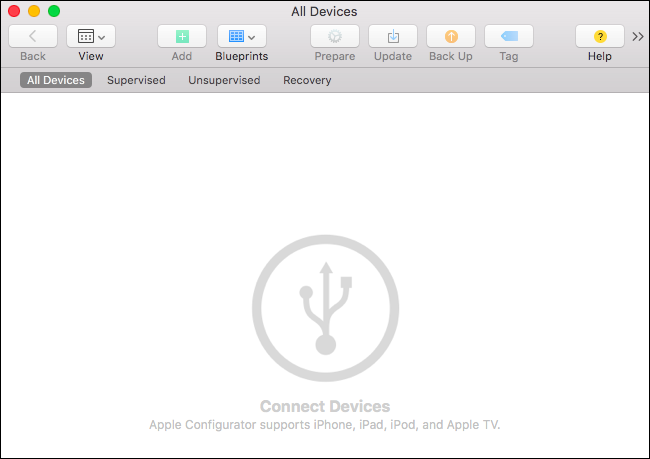Click the yellow minimize window button
The width and height of the screenshot is (650, 459).
point(34,11)
